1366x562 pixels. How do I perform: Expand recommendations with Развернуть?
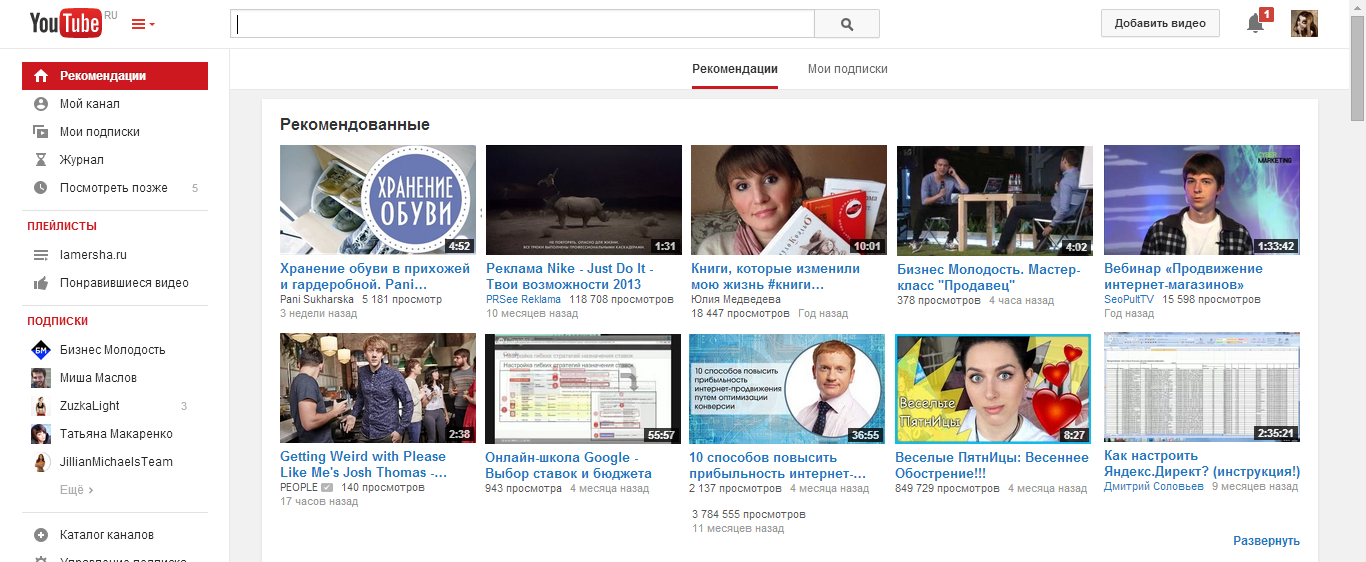pos(1266,541)
